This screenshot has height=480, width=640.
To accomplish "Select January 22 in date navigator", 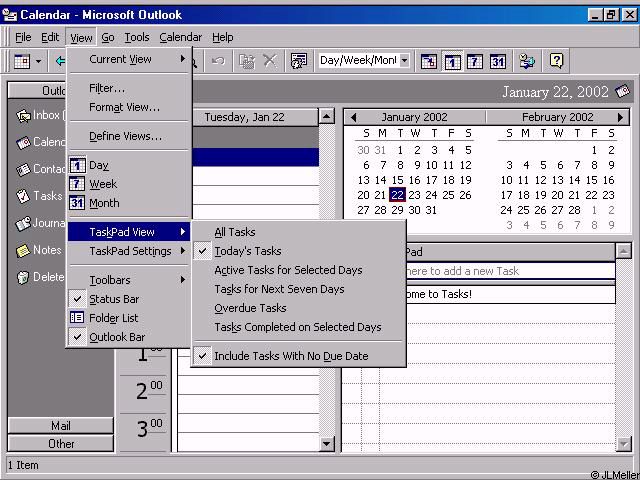I will (397, 195).
